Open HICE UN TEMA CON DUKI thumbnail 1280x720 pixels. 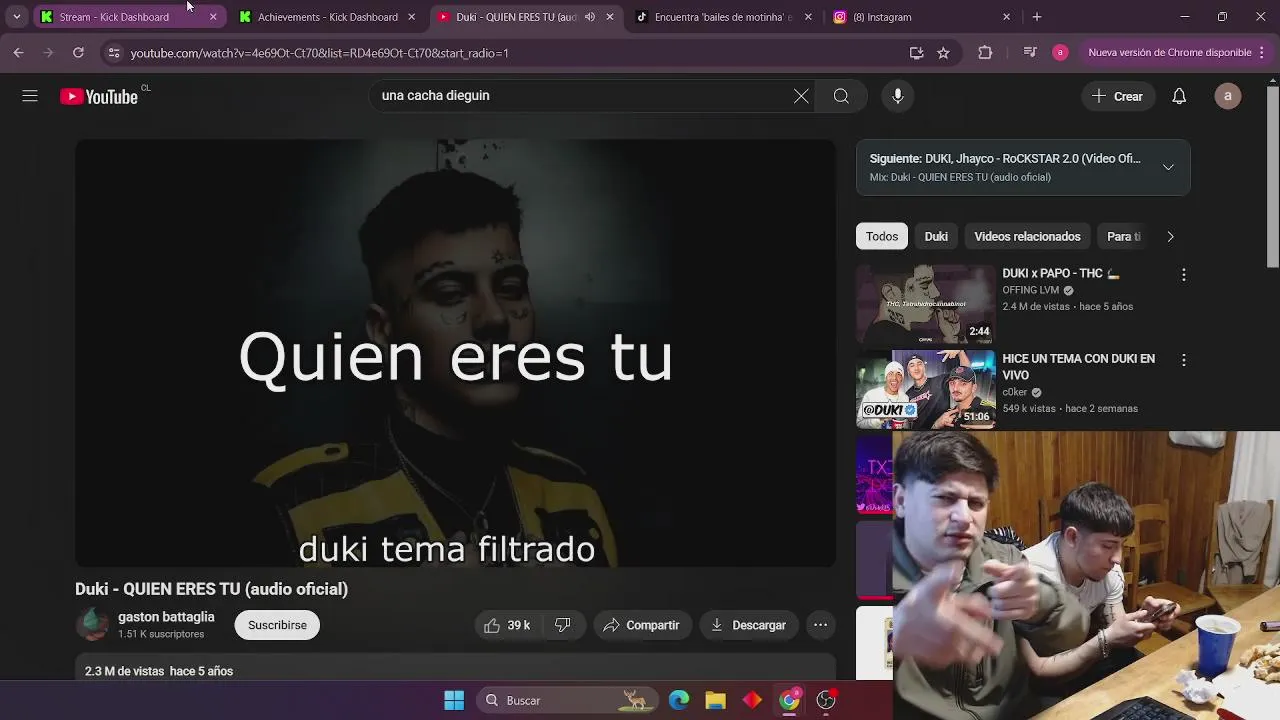(x=925, y=389)
